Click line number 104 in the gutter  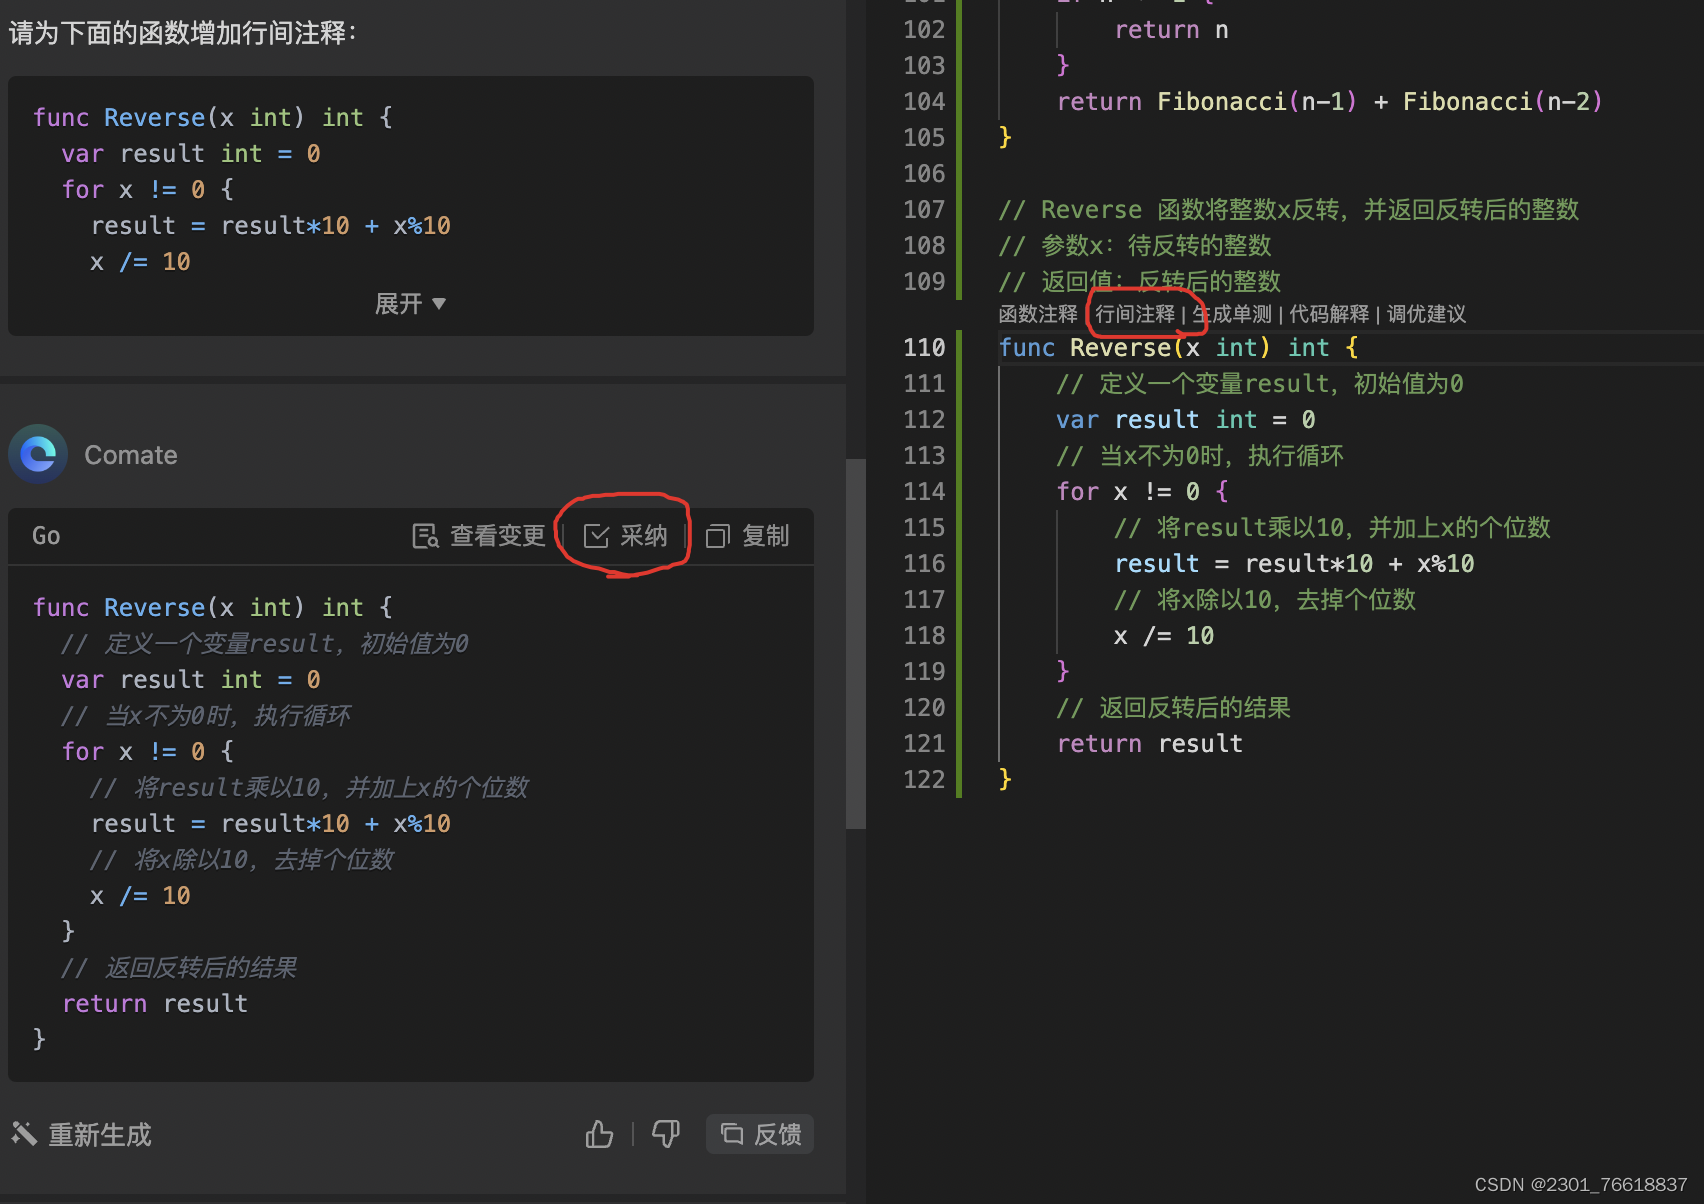pyautogui.click(x=924, y=102)
